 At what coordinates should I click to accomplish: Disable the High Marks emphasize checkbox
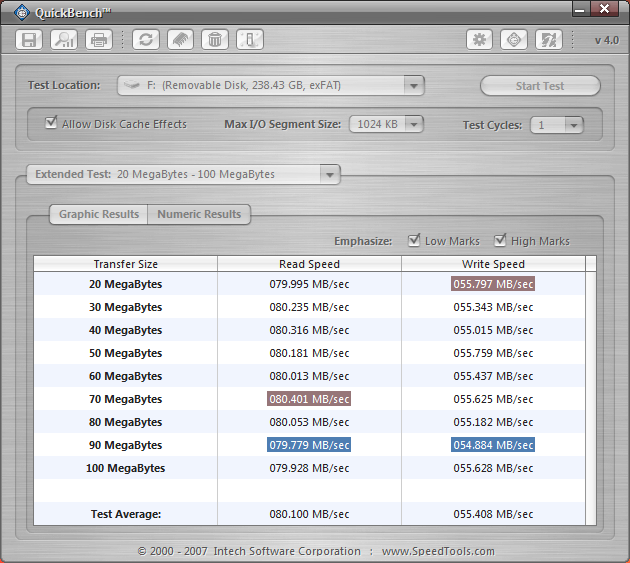tap(500, 241)
